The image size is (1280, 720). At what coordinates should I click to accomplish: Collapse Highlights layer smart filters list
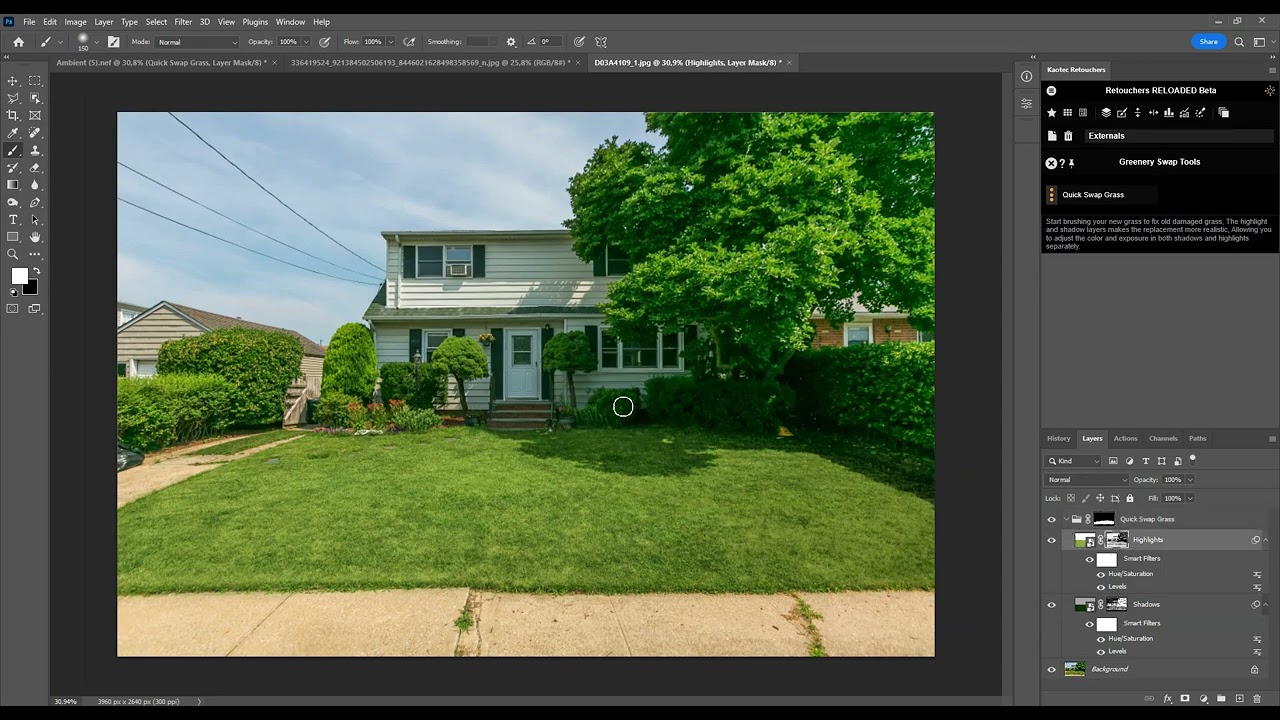click(x=1266, y=540)
